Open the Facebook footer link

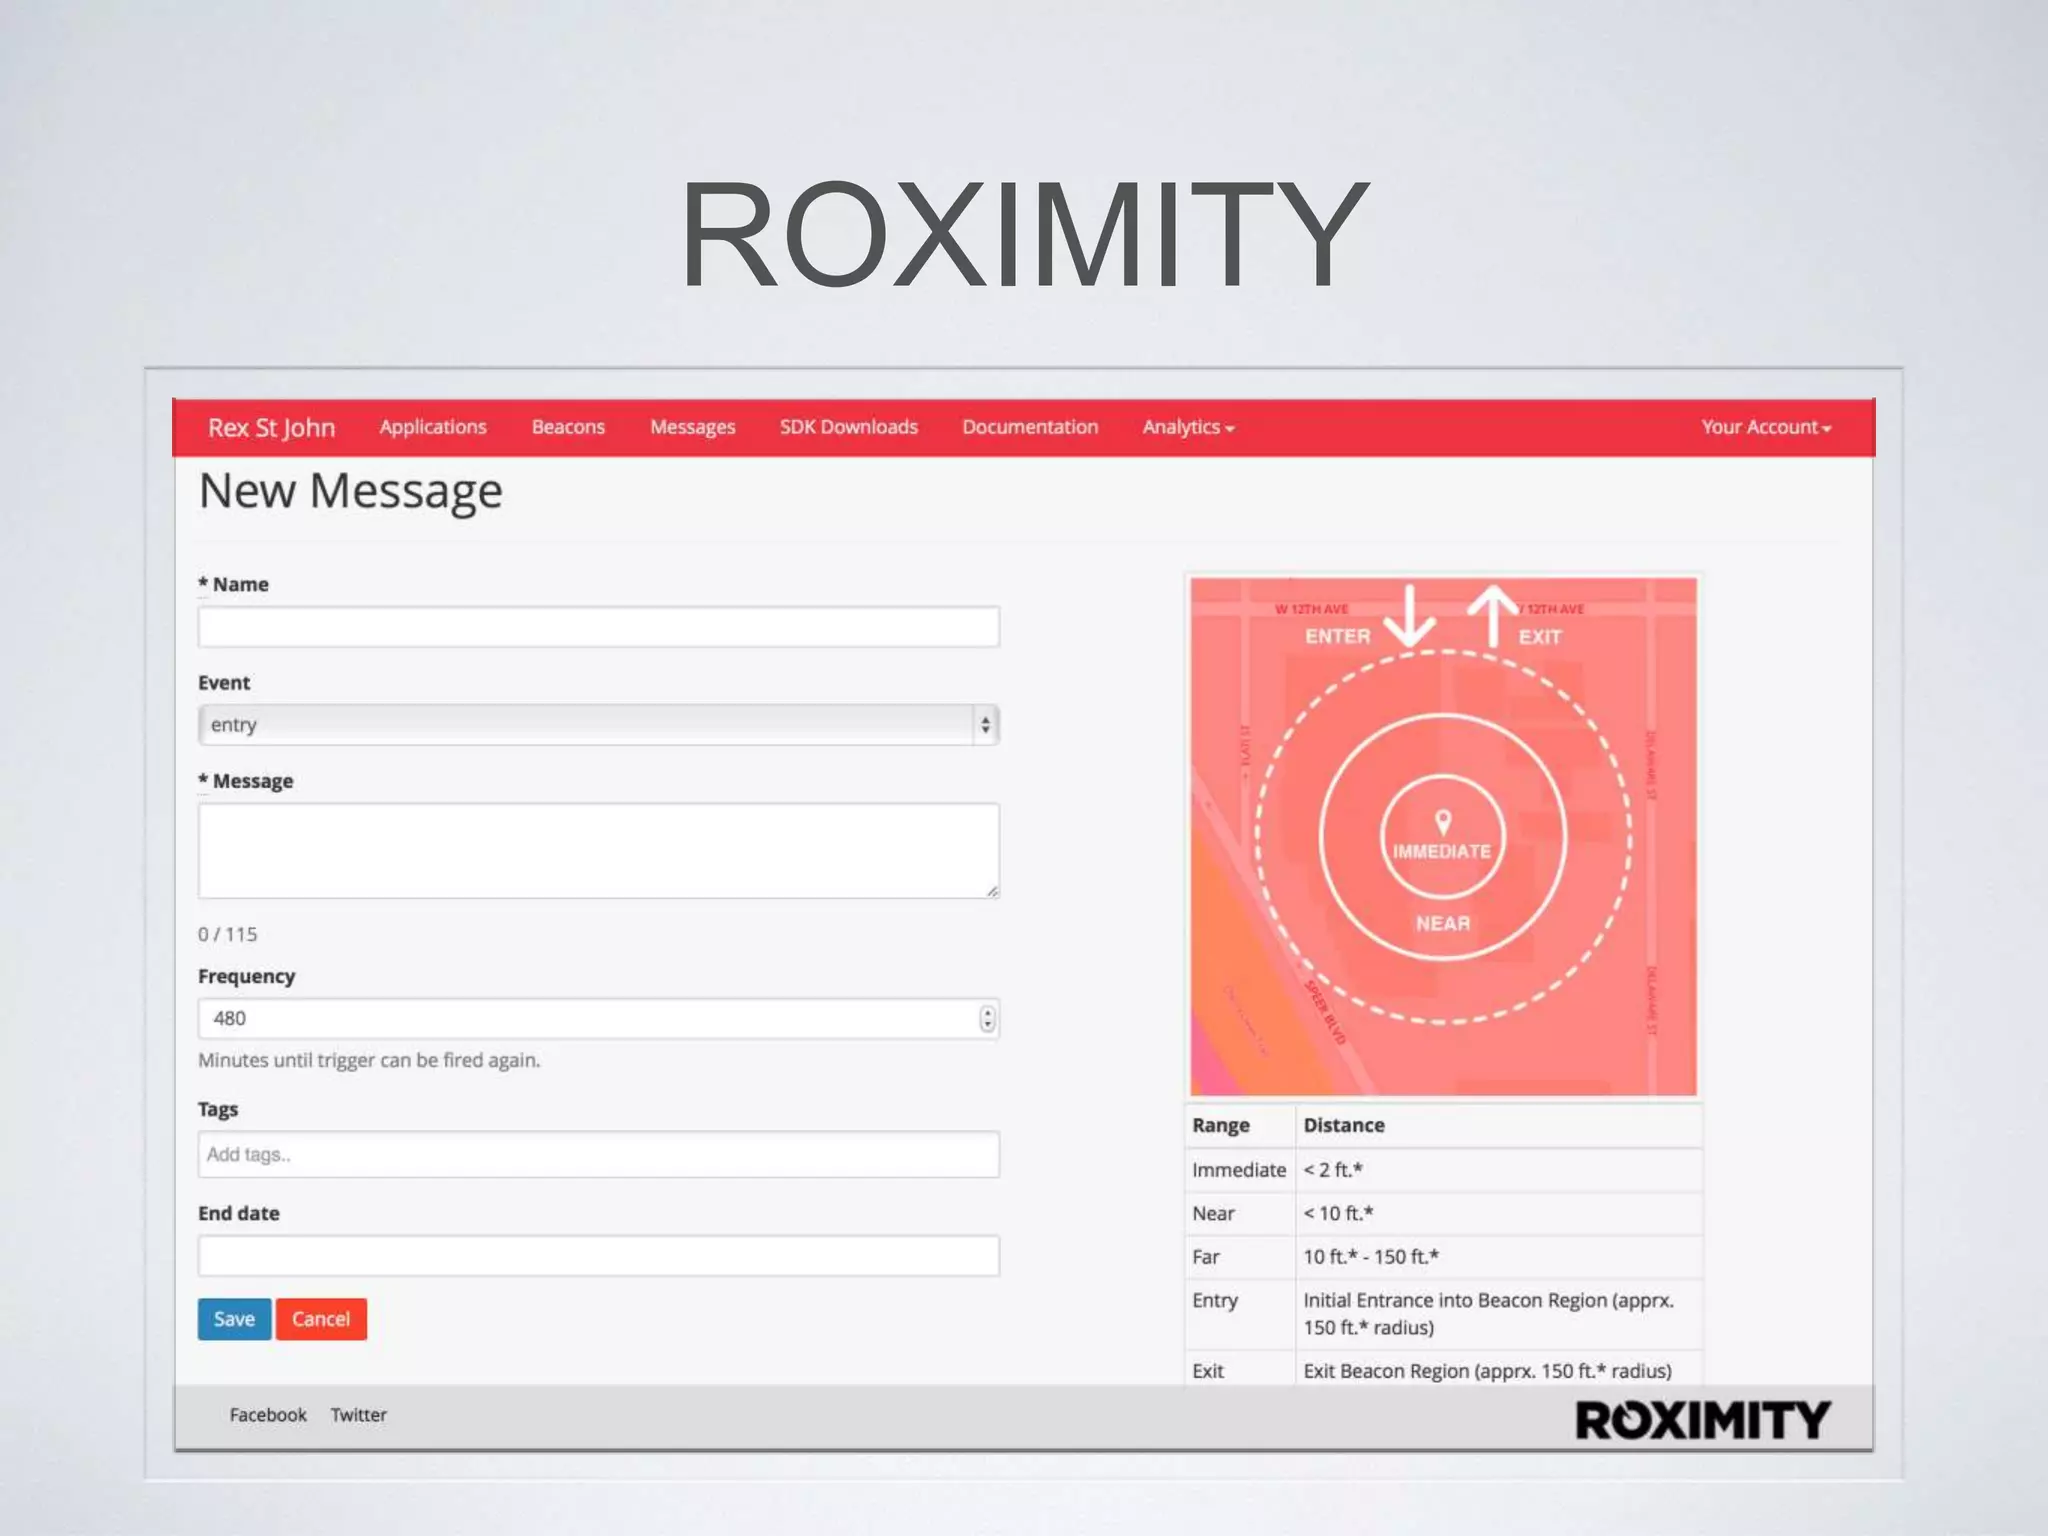(x=268, y=1415)
